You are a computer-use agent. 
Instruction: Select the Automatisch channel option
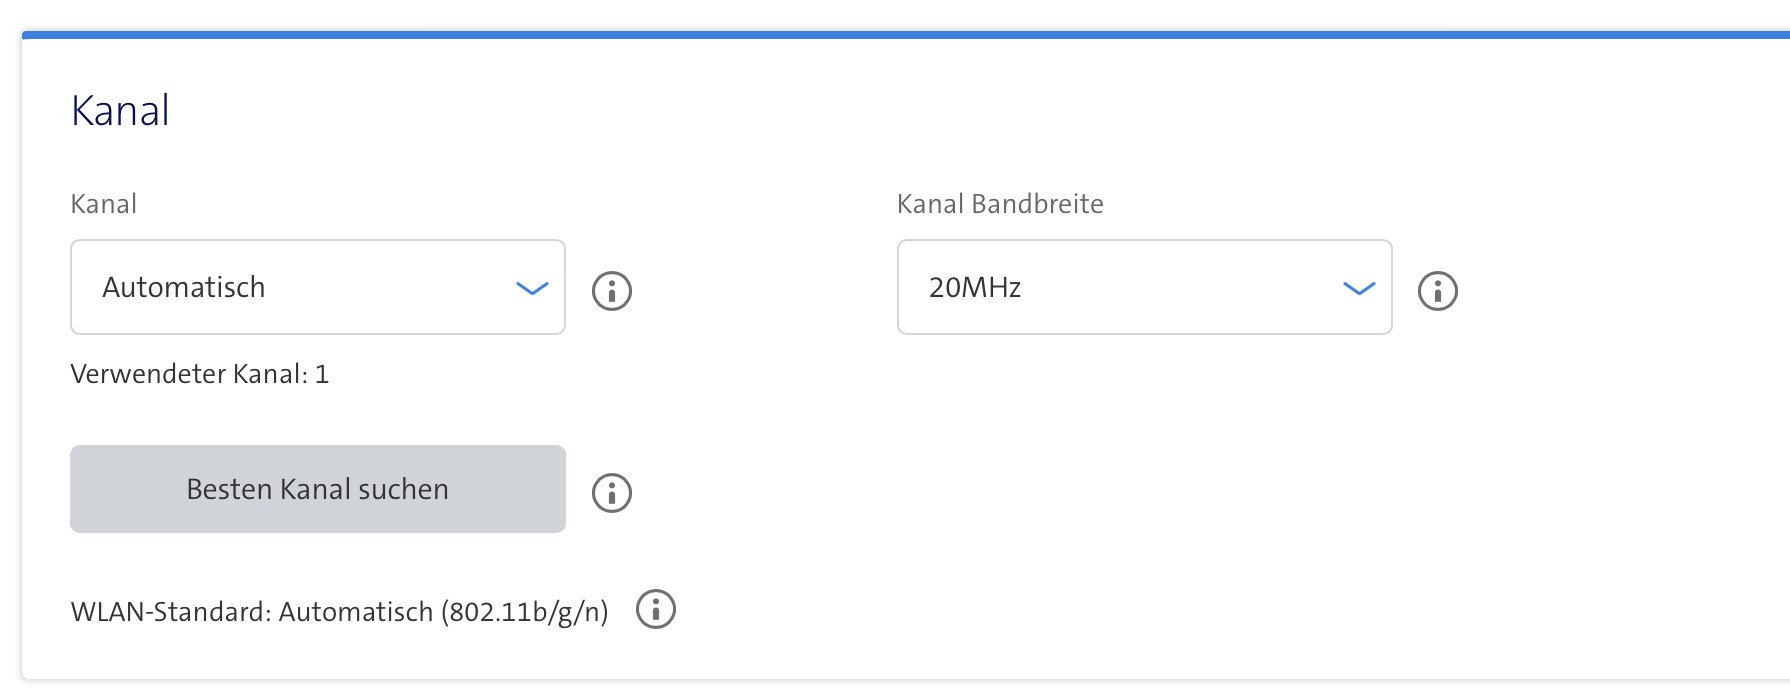tap(185, 287)
